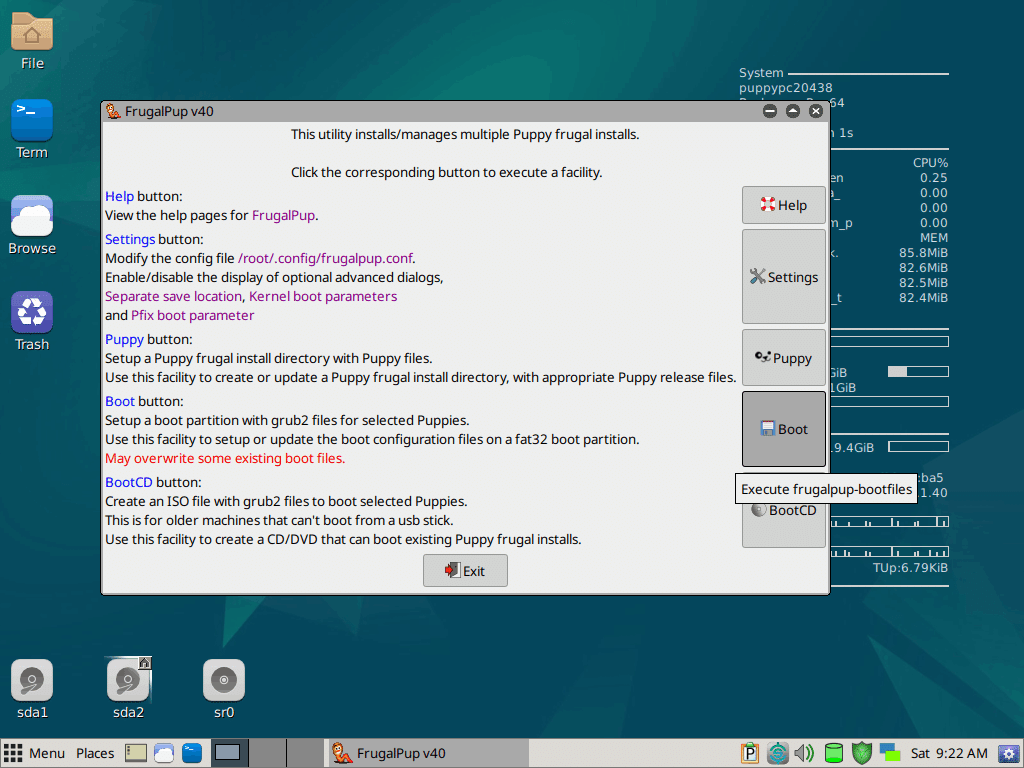This screenshot has height=768, width=1024.
Task: Click the 'Separate save location' text
Action: pyautogui.click(x=173, y=296)
